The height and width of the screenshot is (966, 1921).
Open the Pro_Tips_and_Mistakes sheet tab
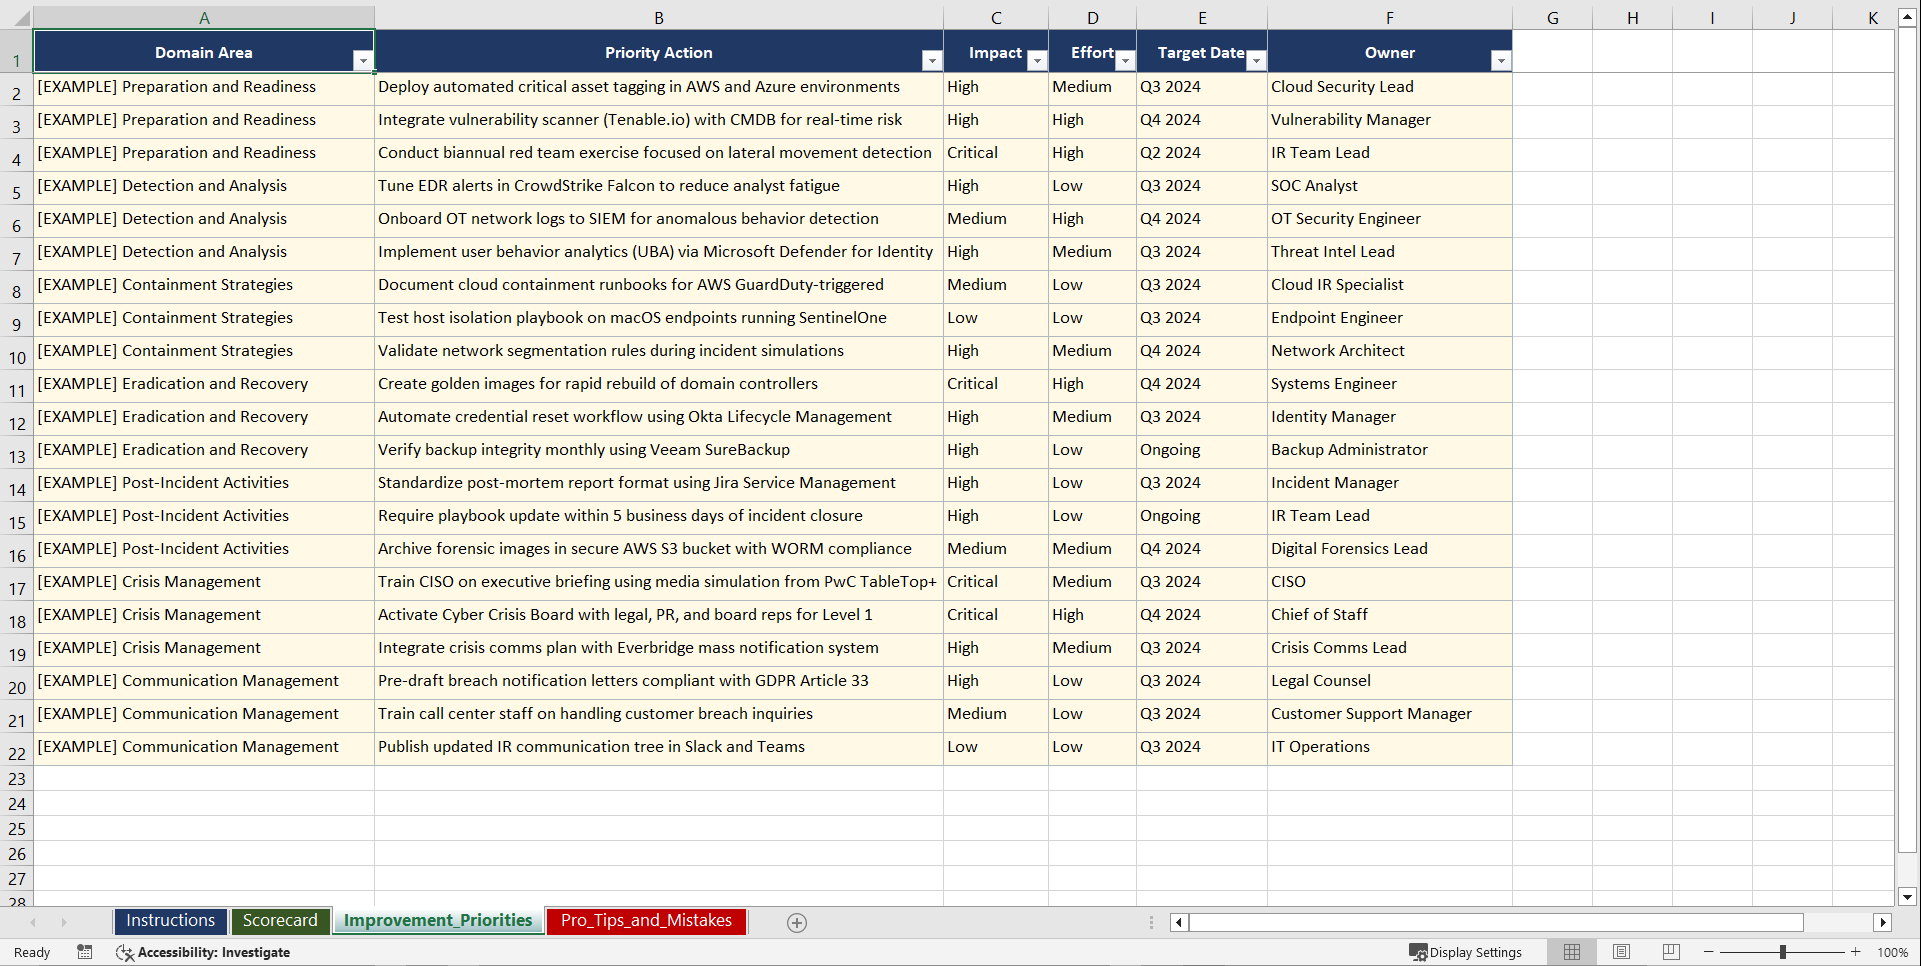pyautogui.click(x=645, y=921)
